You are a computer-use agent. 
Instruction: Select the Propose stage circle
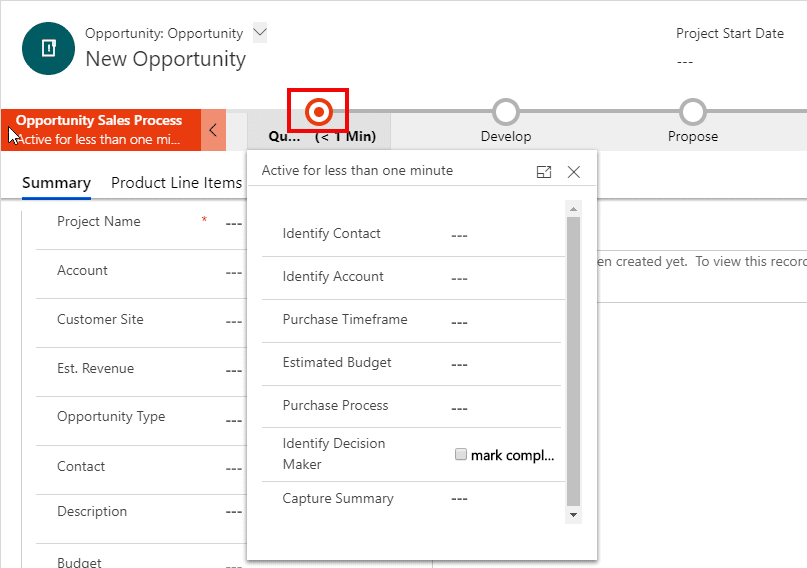[692, 111]
